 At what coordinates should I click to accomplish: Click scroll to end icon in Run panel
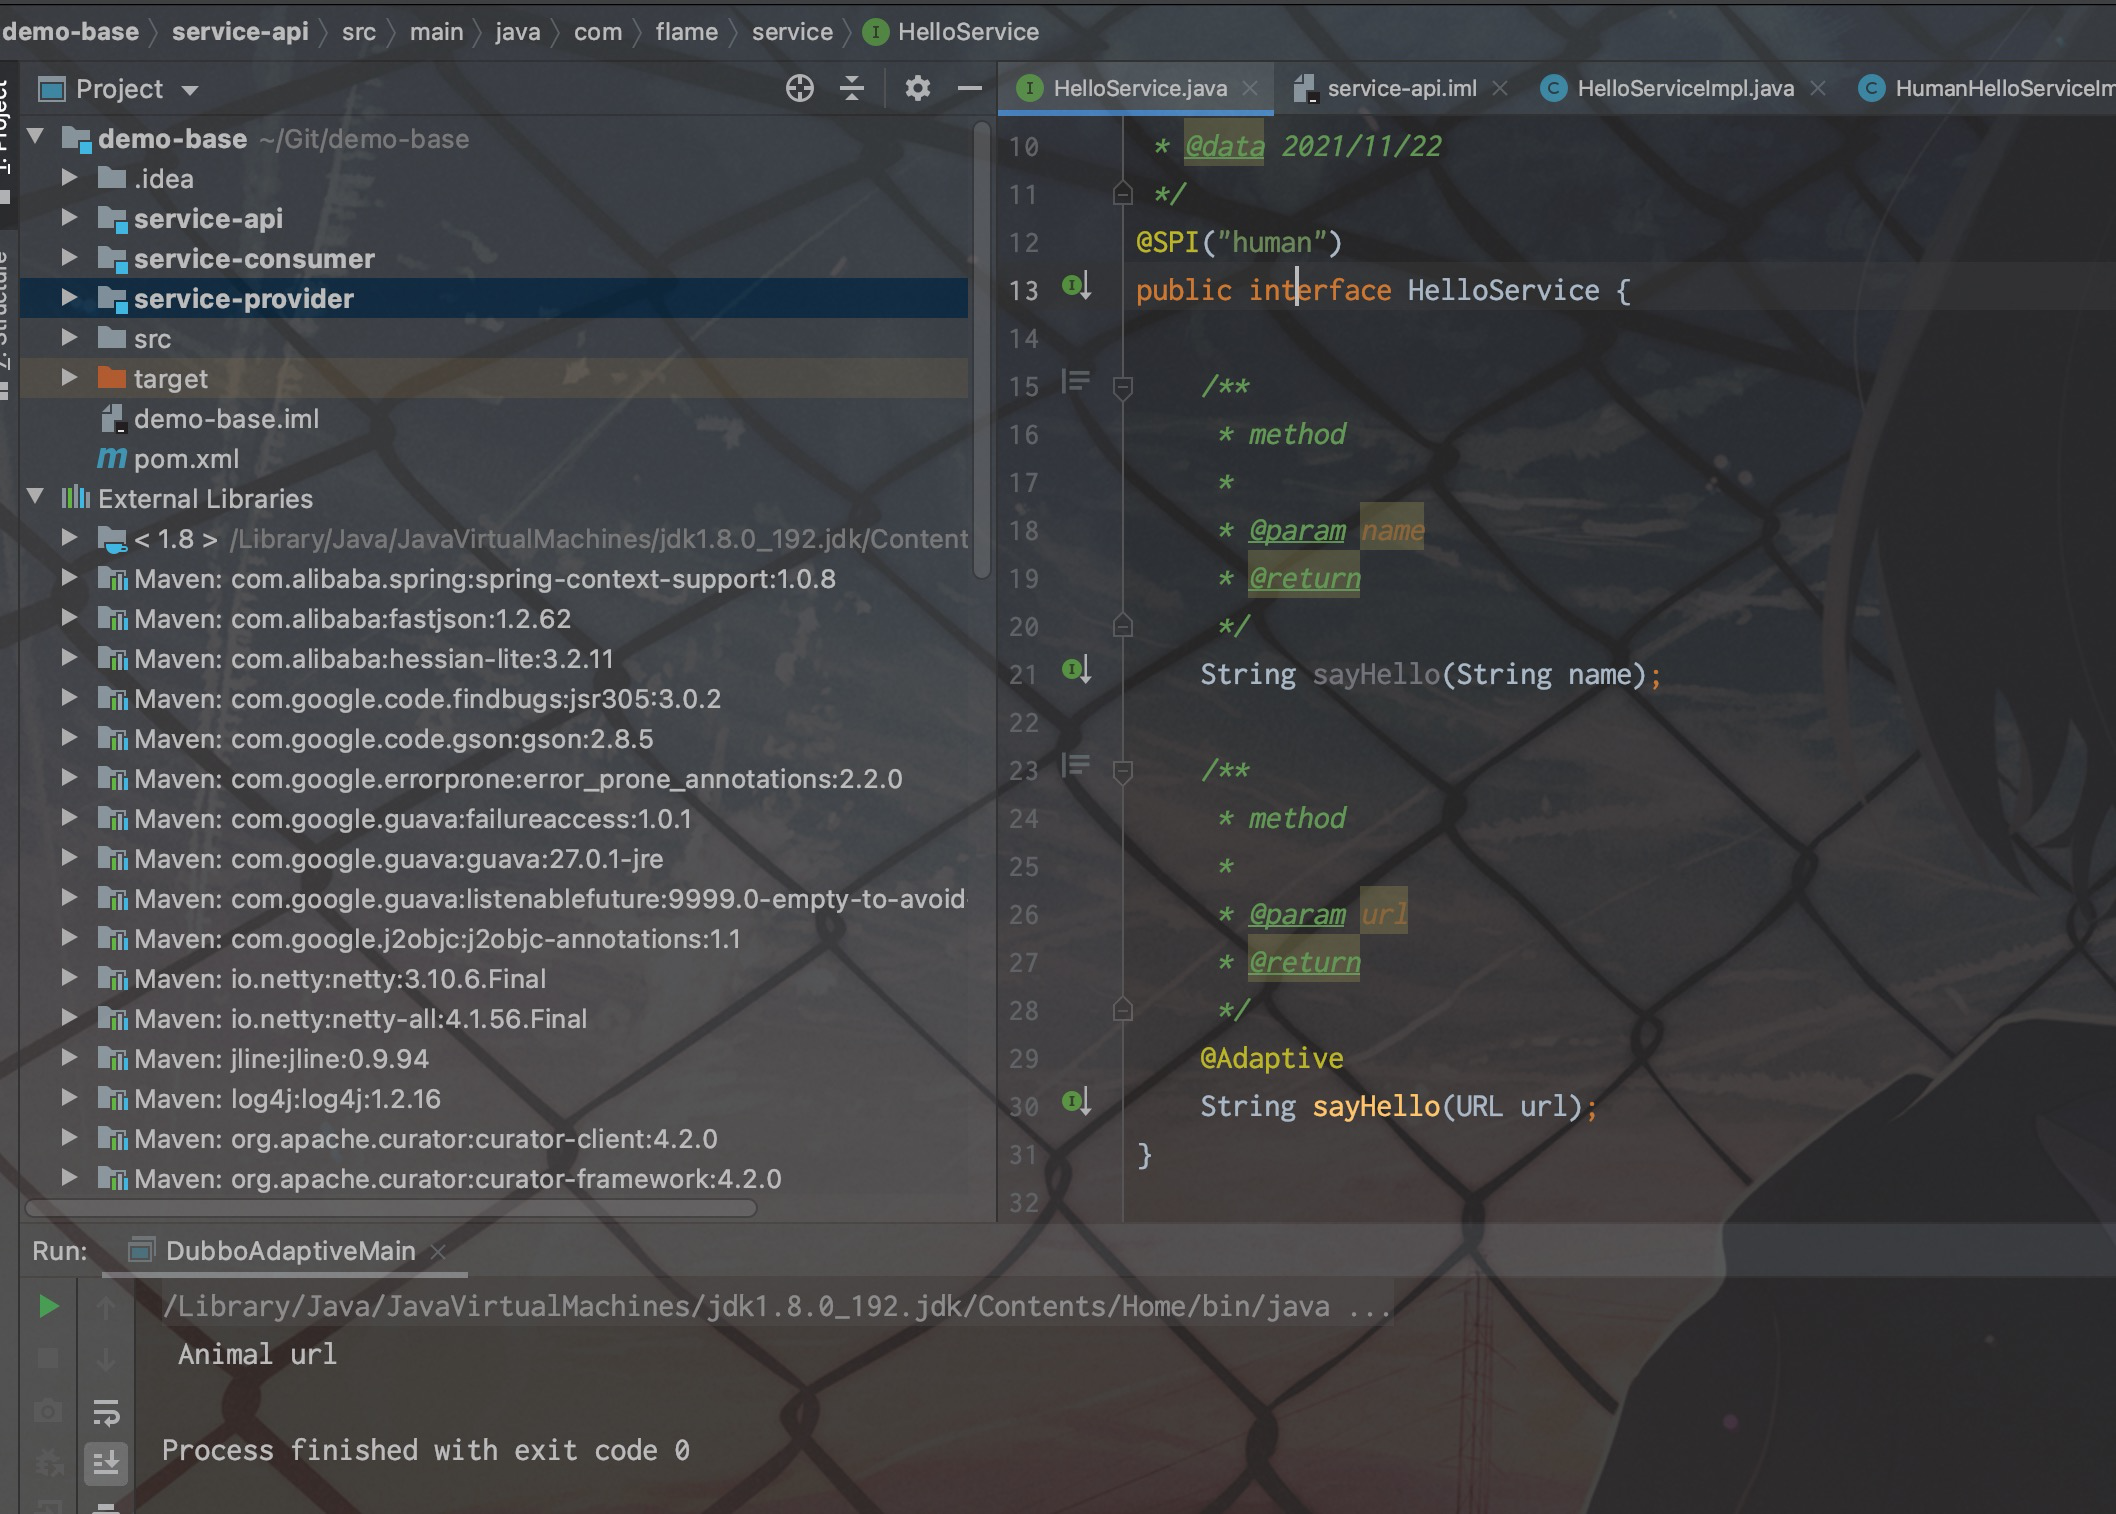point(106,1462)
